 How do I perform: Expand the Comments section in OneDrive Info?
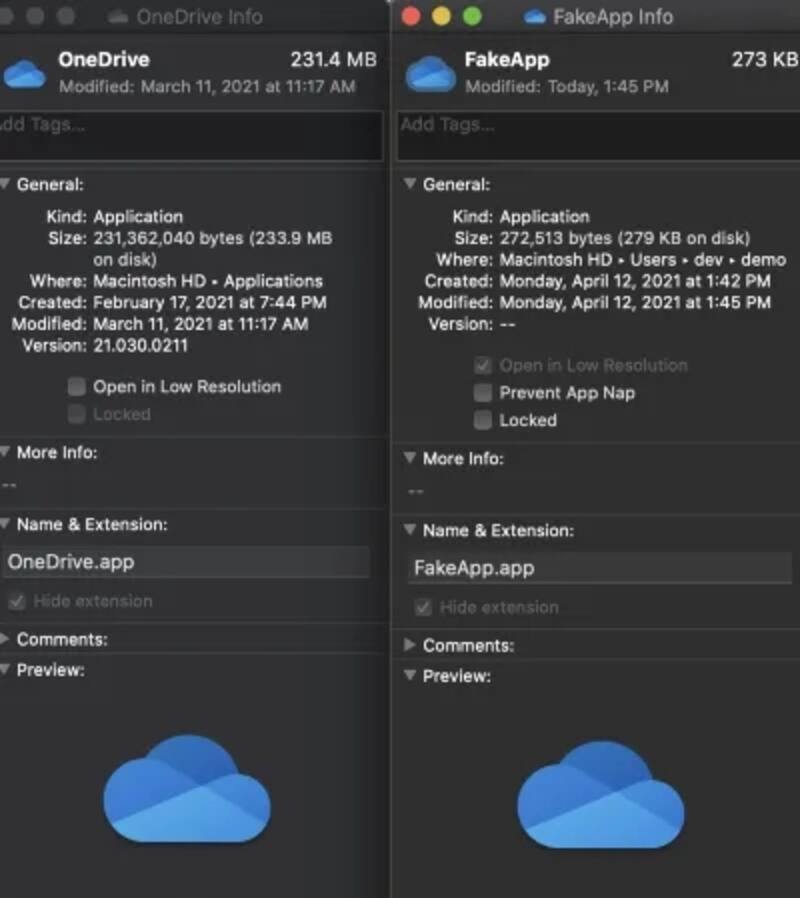(5, 639)
